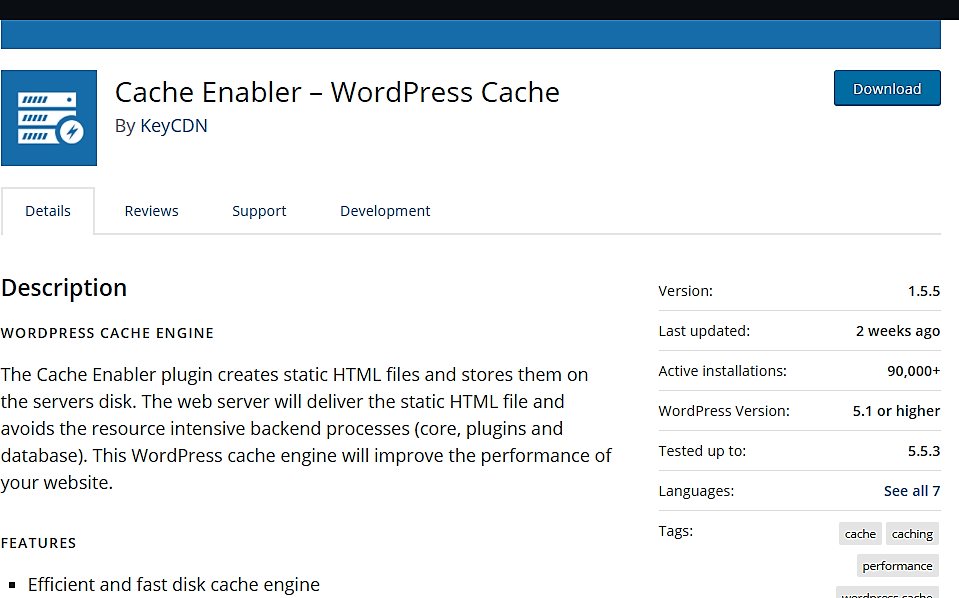Click the Last updated: label
Screen dimensions: 959x598
coord(704,331)
